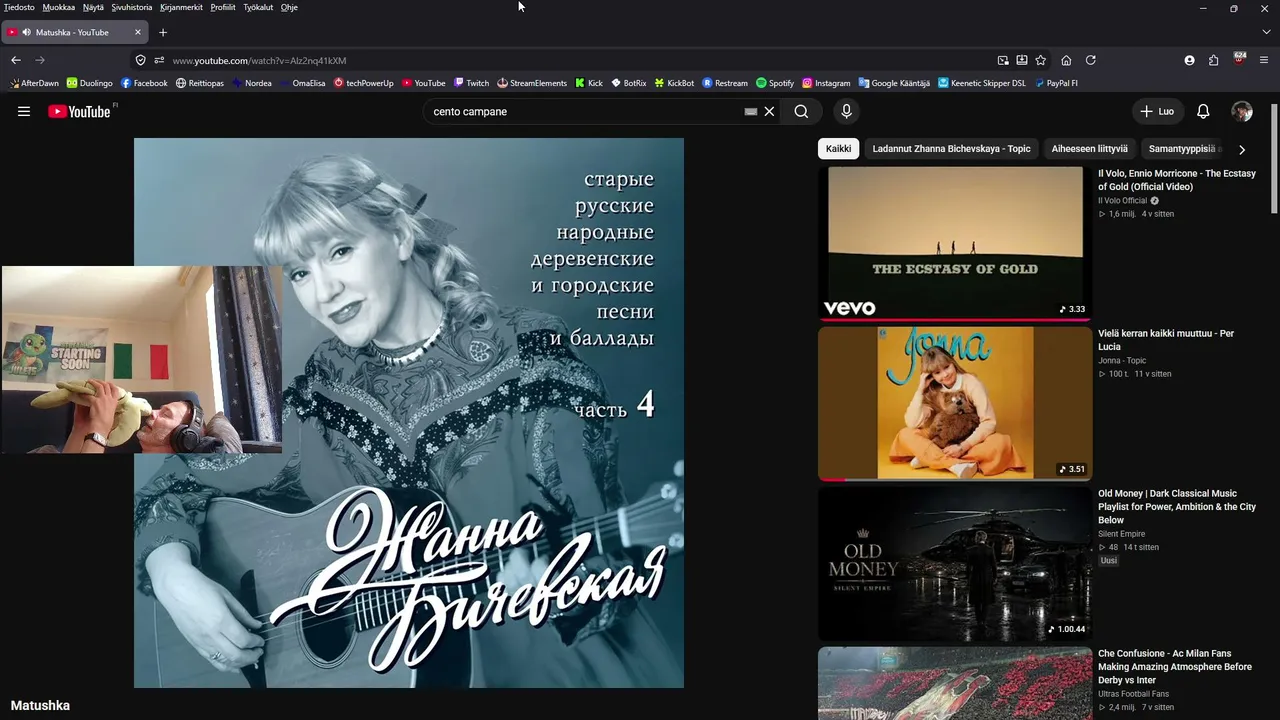1280x720 pixels.
Task: Open site permissions icon beside the shield
Action: coord(159,60)
